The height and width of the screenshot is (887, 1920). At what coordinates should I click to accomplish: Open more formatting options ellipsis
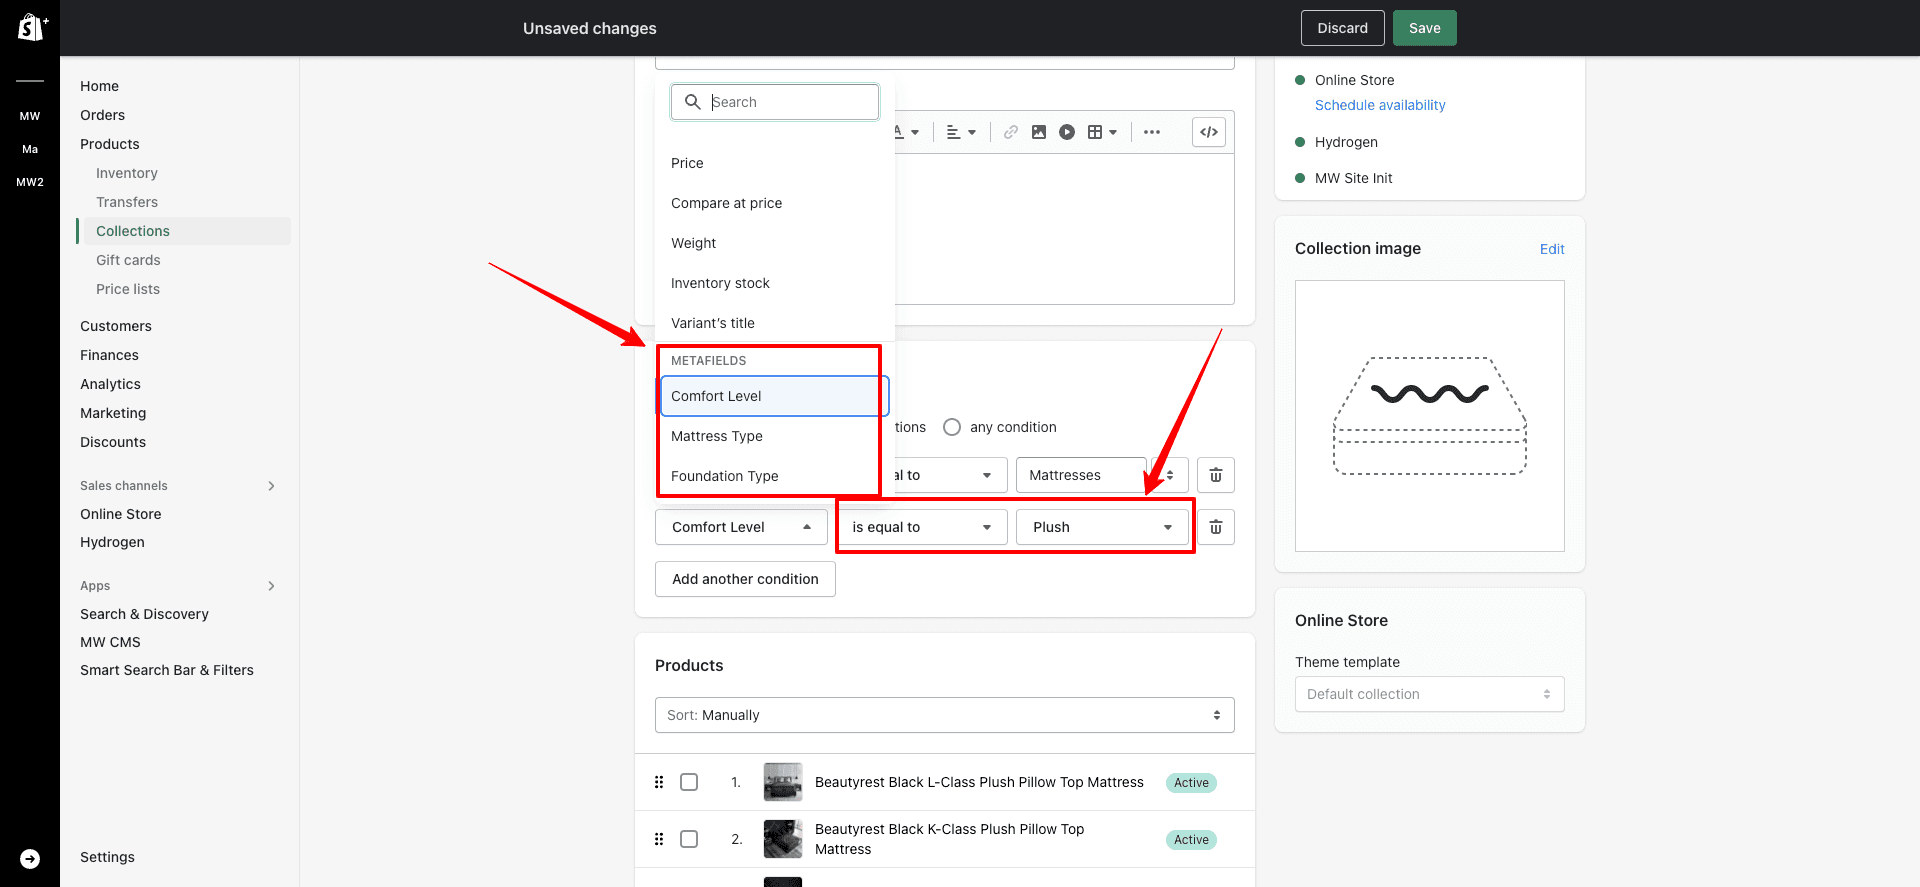(1152, 132)
